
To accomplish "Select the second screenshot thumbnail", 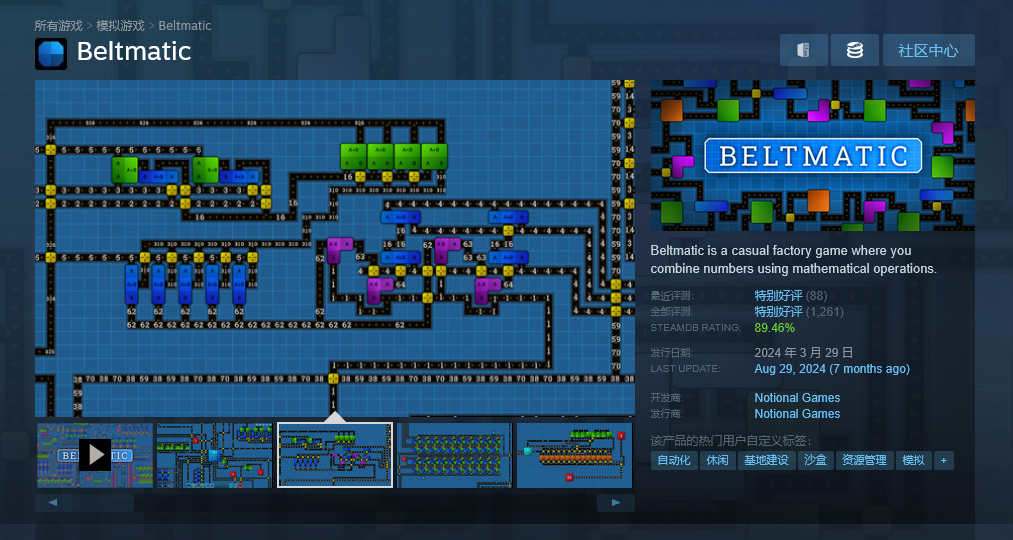I will 214,455.
